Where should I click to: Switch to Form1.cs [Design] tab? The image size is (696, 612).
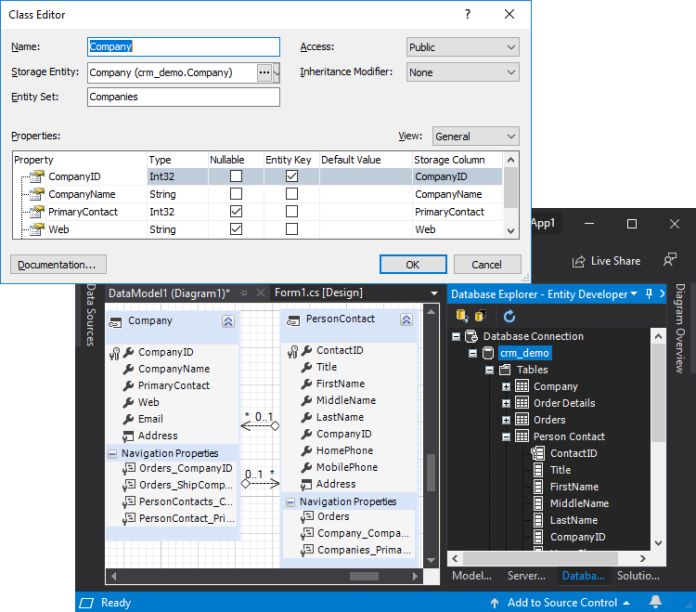pos(319,292)
